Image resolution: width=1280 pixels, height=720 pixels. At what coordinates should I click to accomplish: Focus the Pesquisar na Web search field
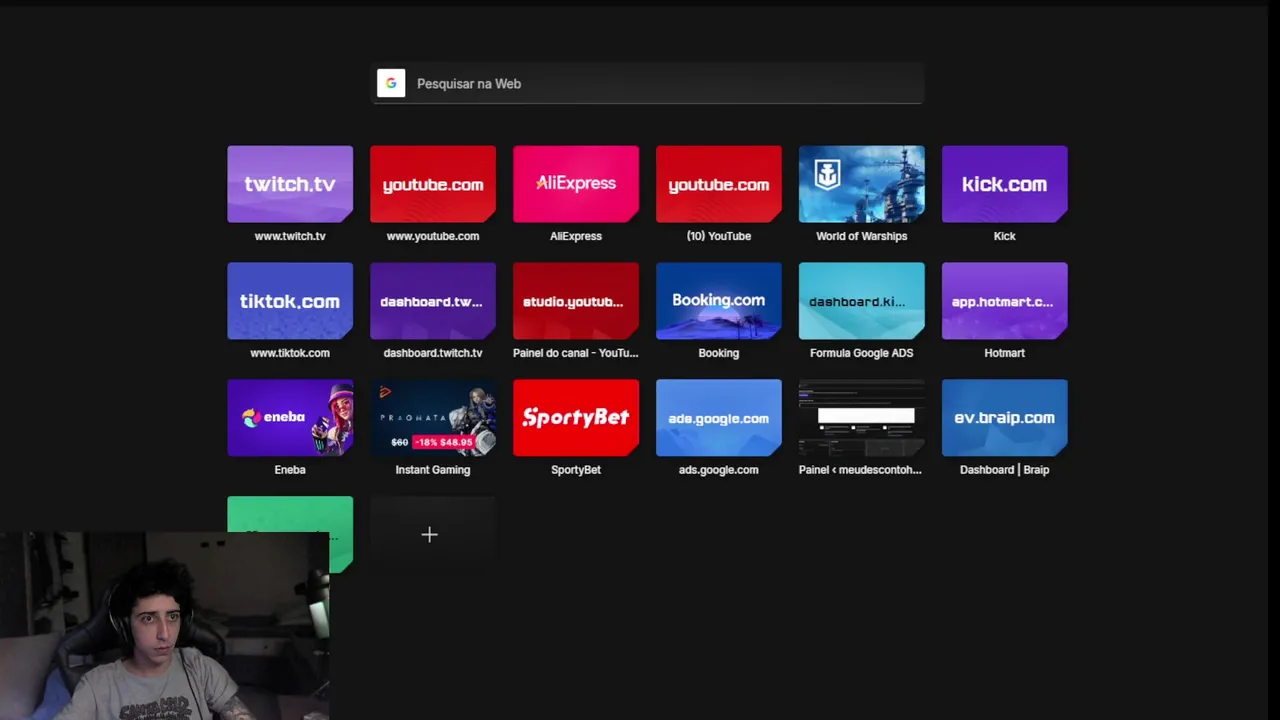pyautogui.click(x=647, y=84)
